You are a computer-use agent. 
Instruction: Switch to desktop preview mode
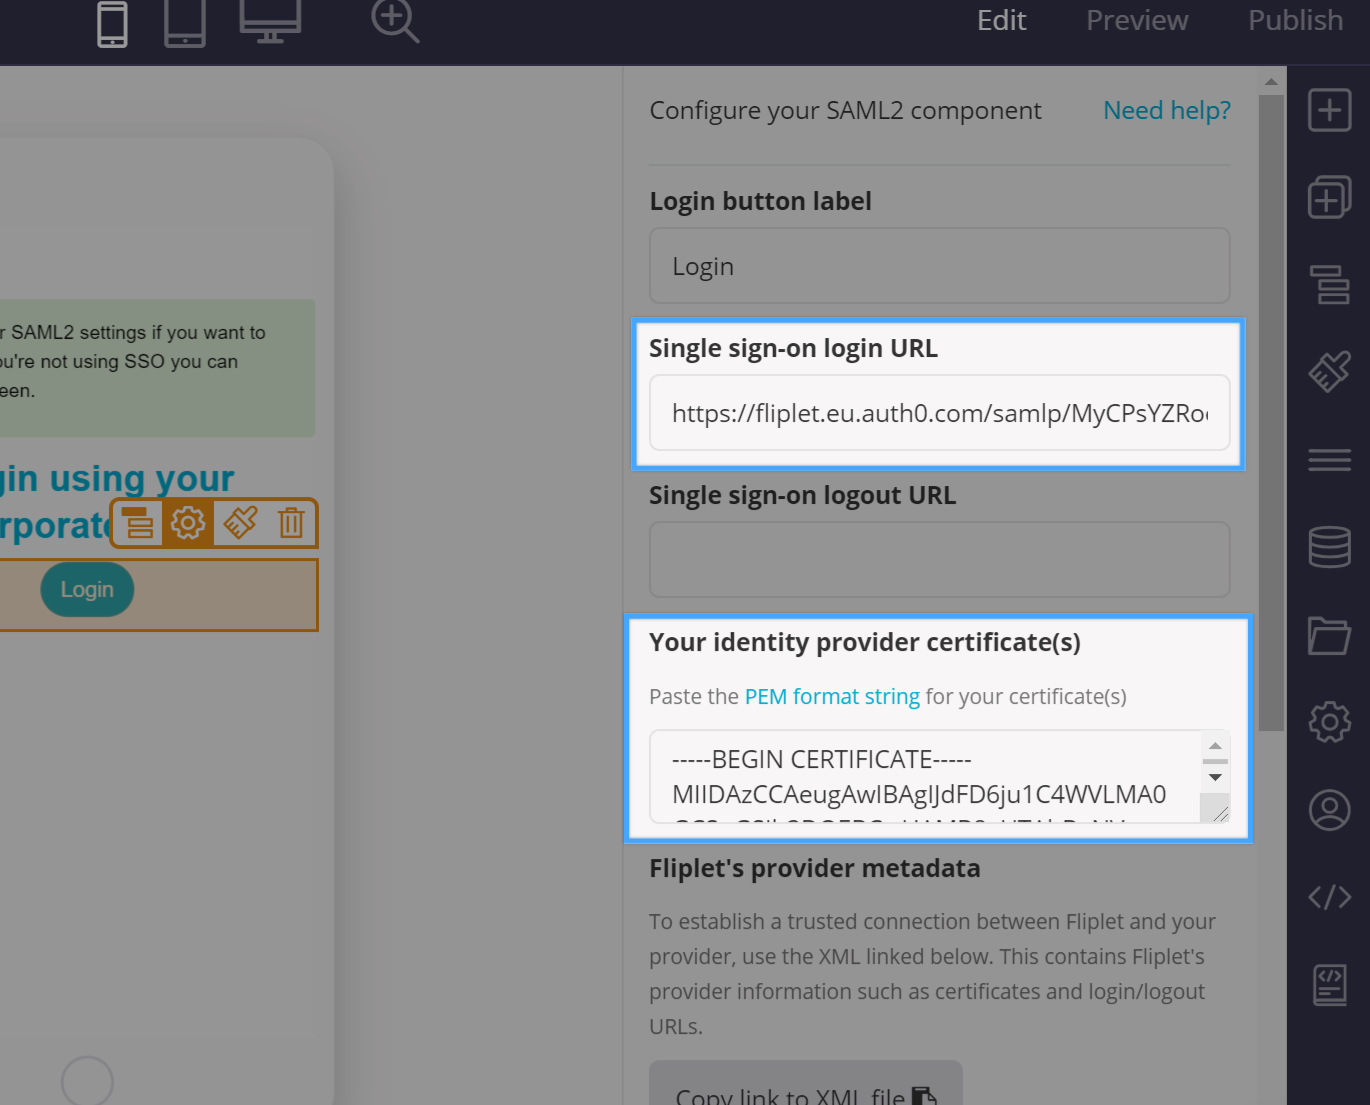coord(269,24)
